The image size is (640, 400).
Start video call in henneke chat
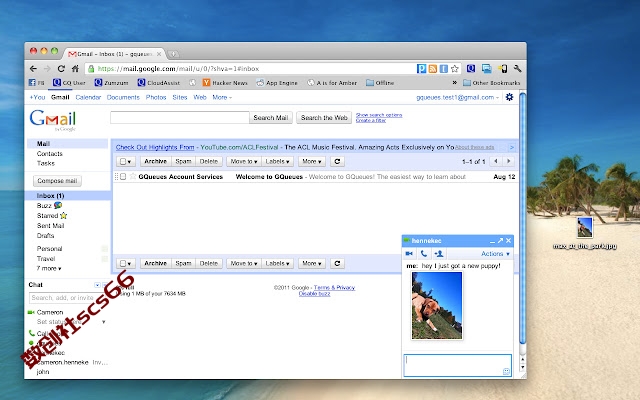click(x=409, y=253)
